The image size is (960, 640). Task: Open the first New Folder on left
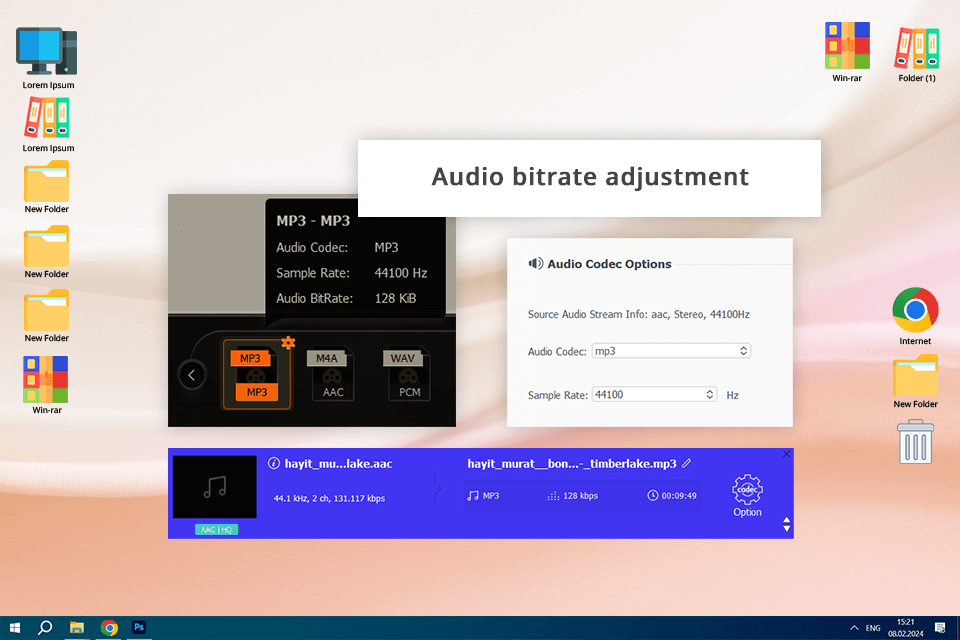(x=47, y=187)
